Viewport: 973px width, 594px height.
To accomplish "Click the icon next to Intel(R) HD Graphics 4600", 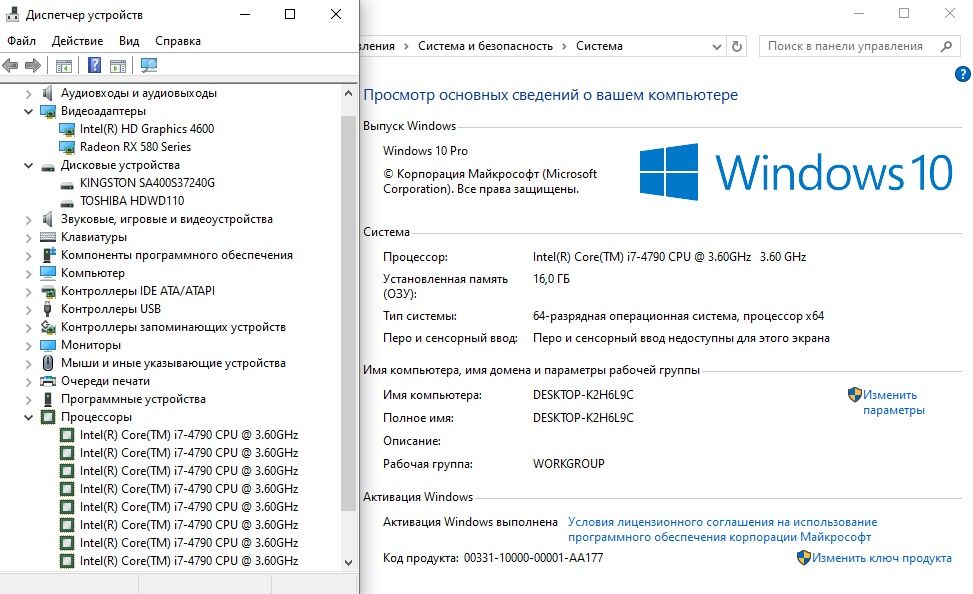I will pos(67,129).
